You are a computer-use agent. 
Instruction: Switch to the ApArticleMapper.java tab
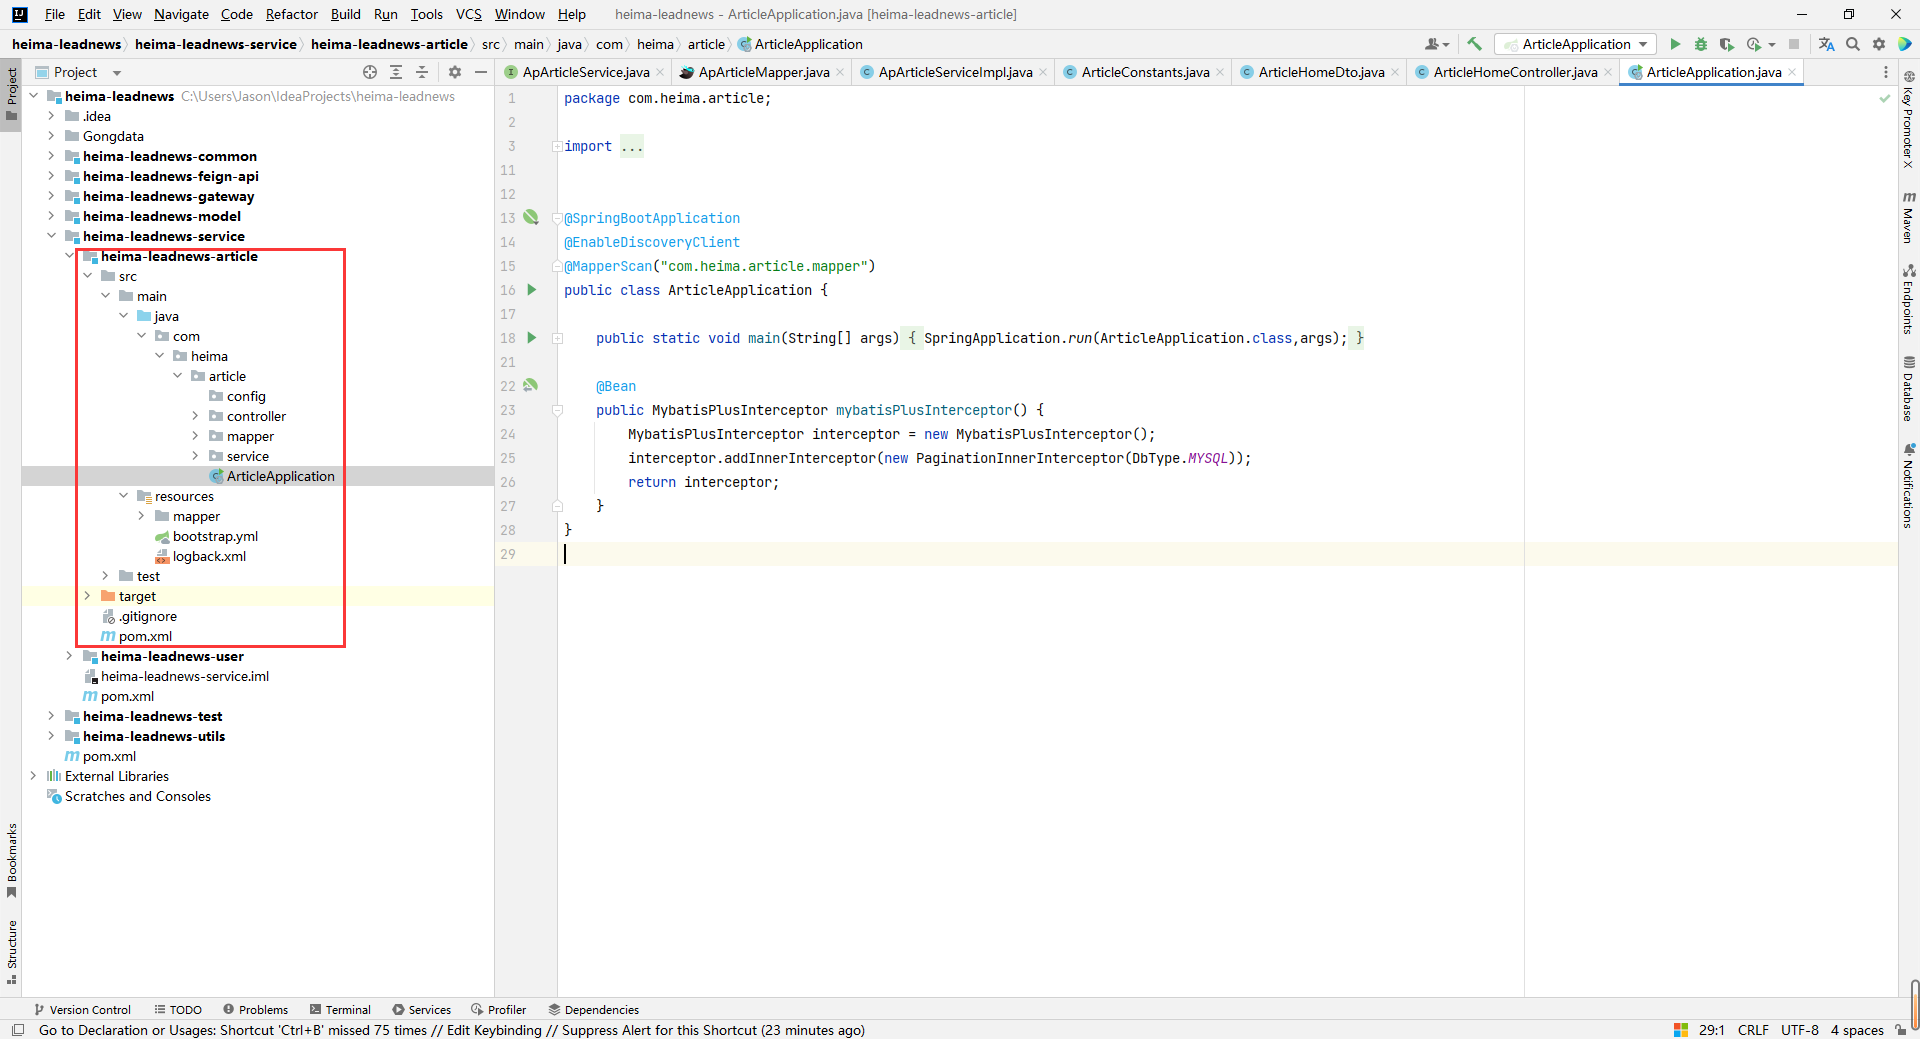pos(762,72)
